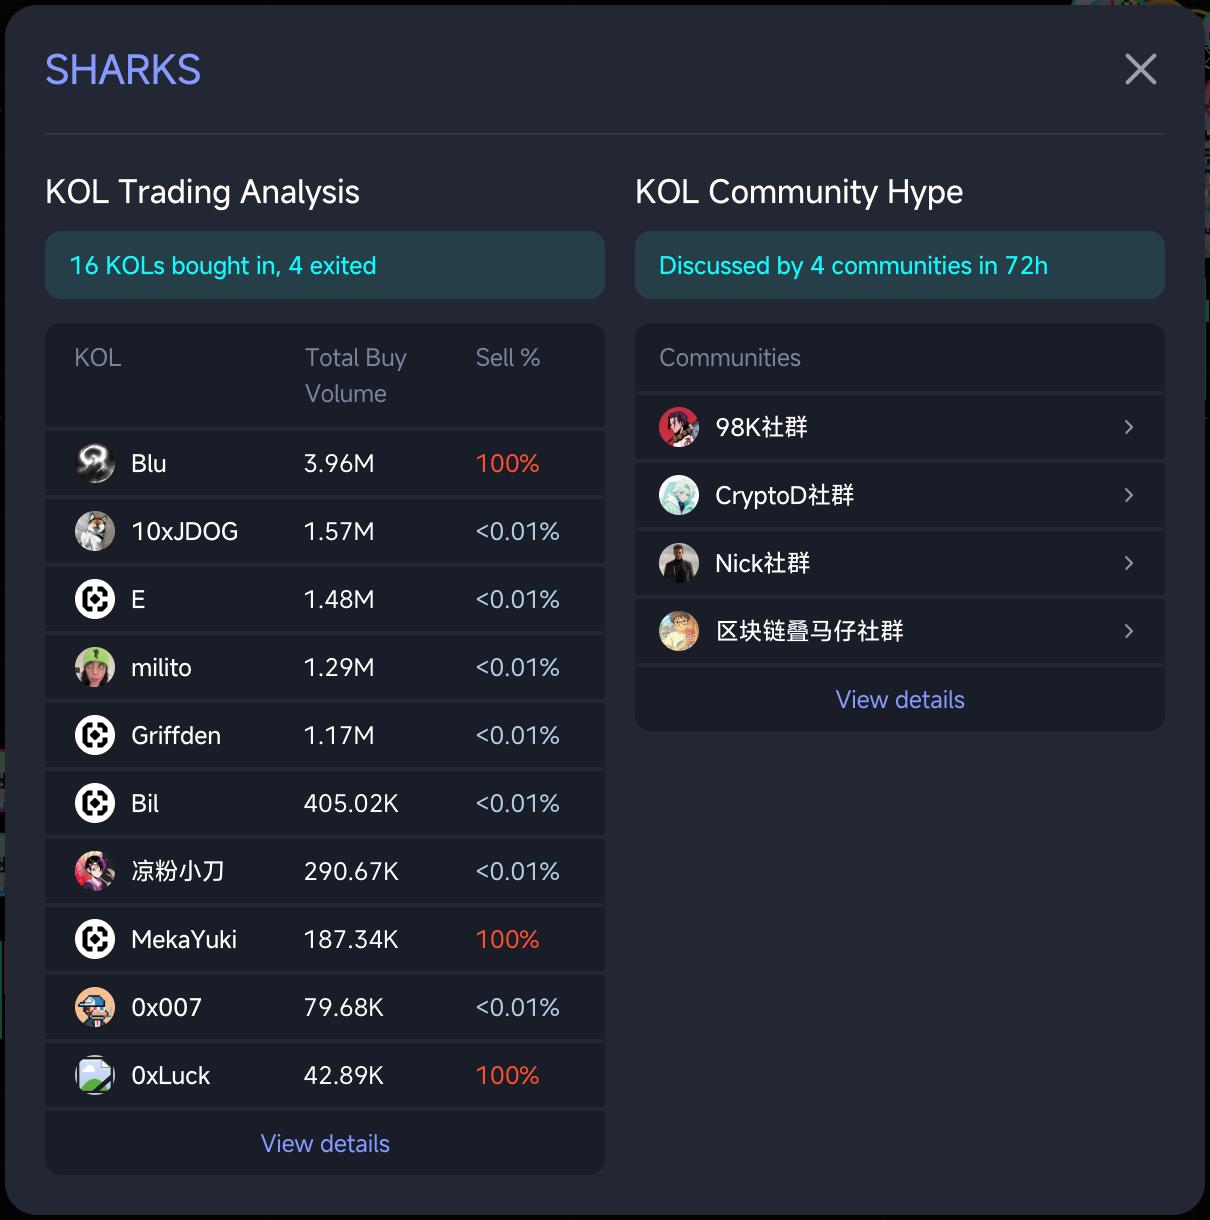1210x1220 pixels.
Task: Click the 0xLuck avatar icon
Action: pos(95,1075)
